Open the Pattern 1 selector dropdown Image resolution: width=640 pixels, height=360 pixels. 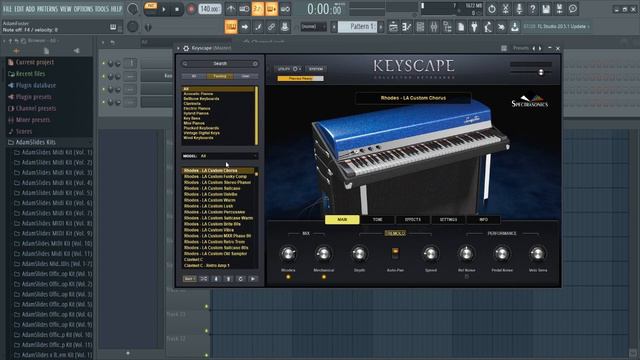click(x=357, y=27)
